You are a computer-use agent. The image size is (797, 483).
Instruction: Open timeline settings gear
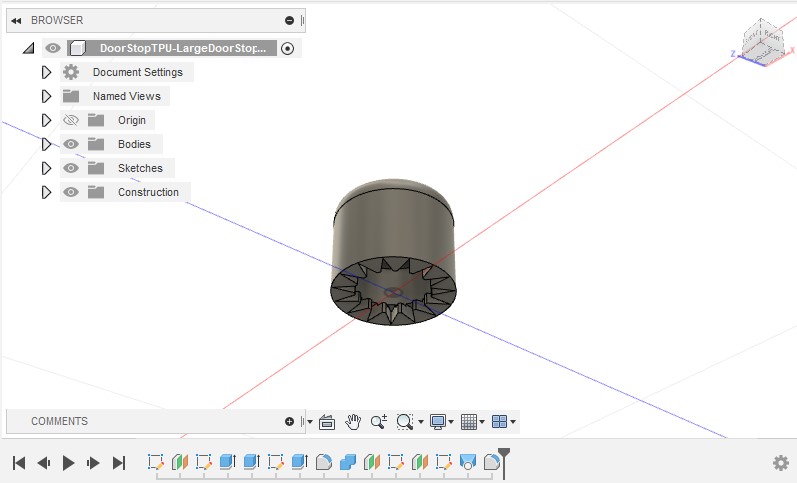pyautogui.click(x=781, y=463)
